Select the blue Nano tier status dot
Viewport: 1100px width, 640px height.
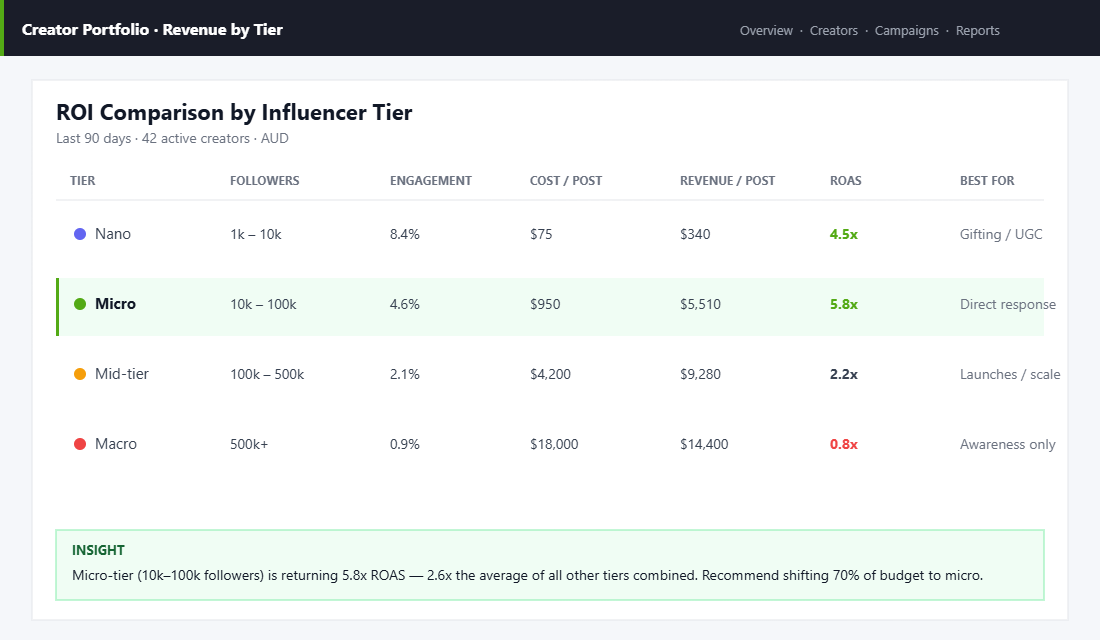click(x=81, y=234)
